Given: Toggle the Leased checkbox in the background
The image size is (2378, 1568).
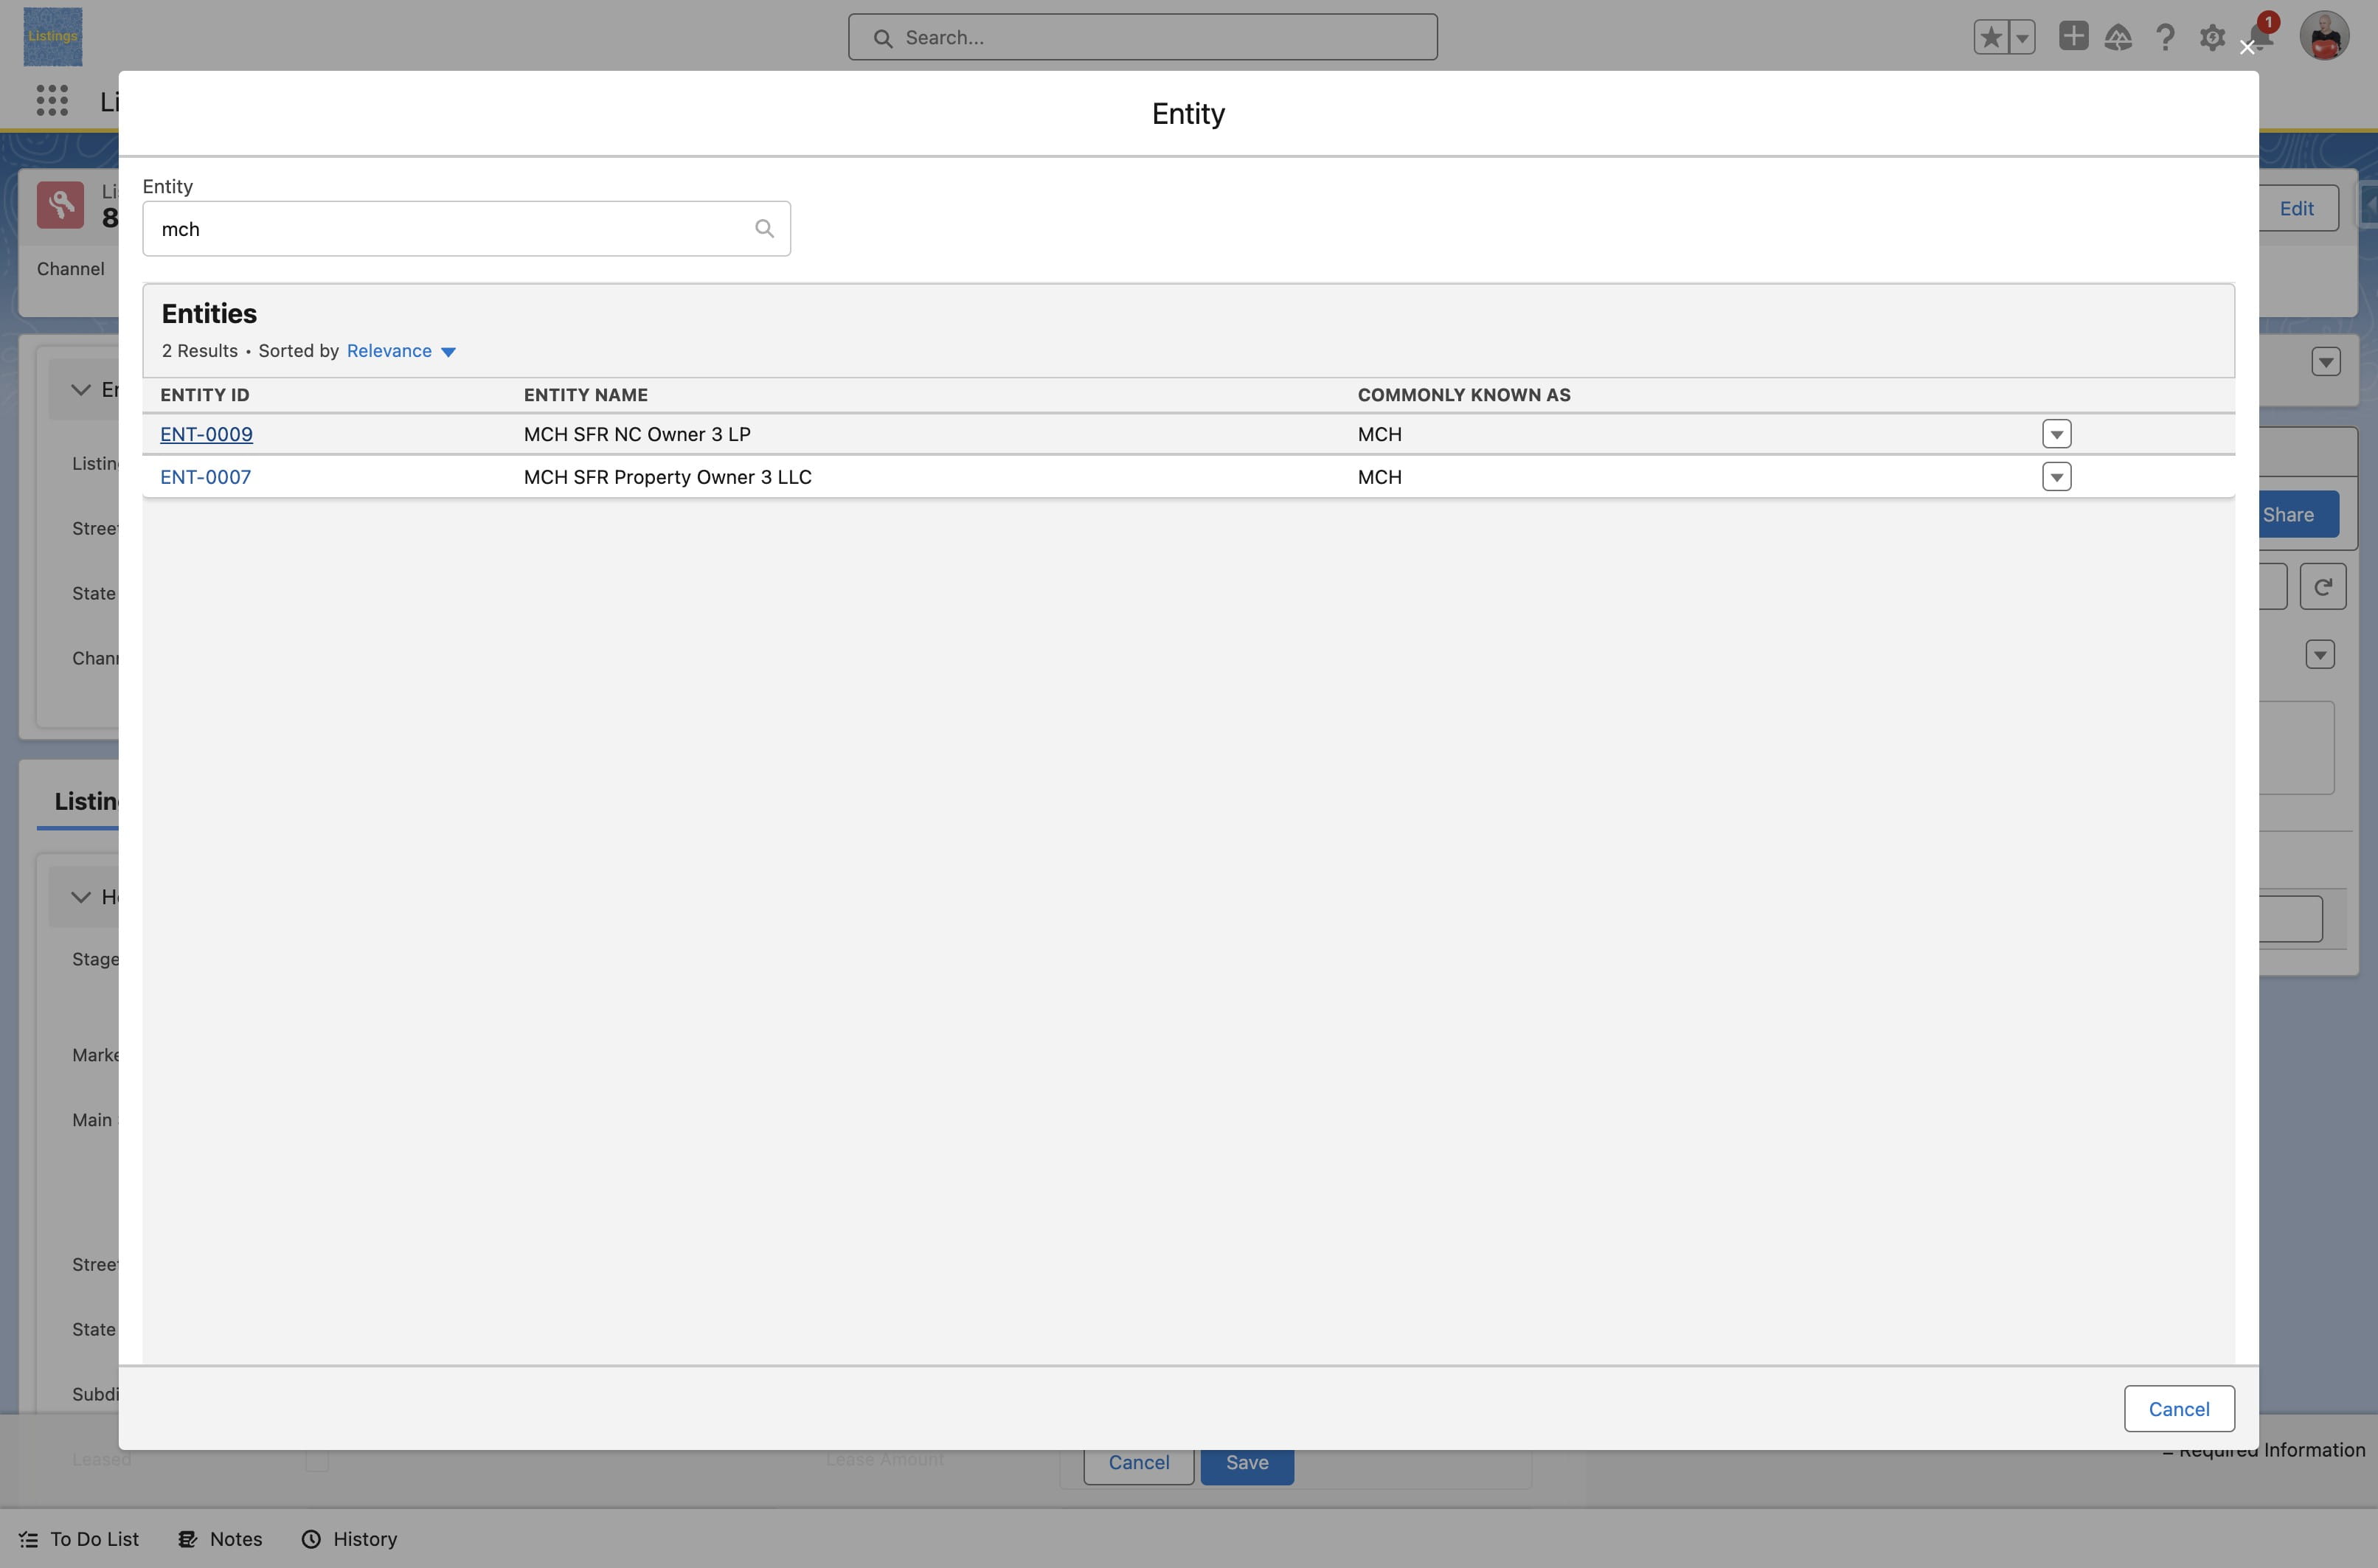Looking at the screenshot, I should point(317,1460).
